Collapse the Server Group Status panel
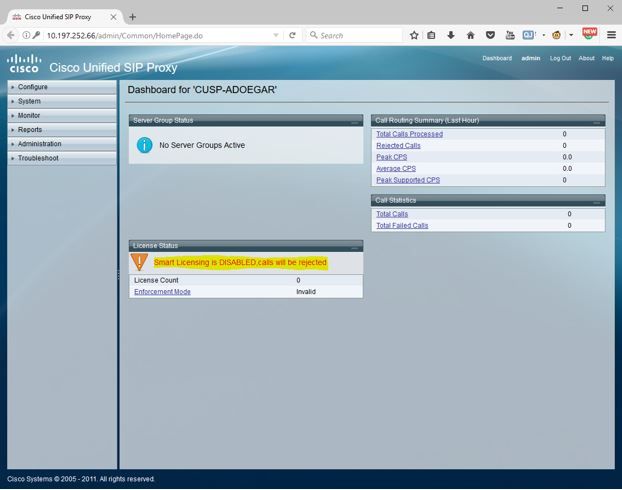The width and height of the screenshot is (622, 490). (355, 123)
